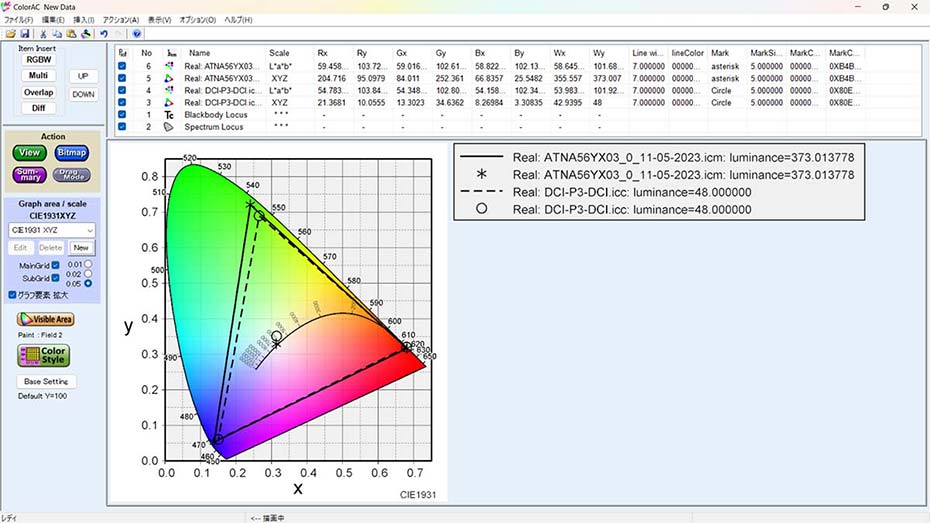Click the blue Bitmap action button
The image size is (930, 523).
click(71, 153)
